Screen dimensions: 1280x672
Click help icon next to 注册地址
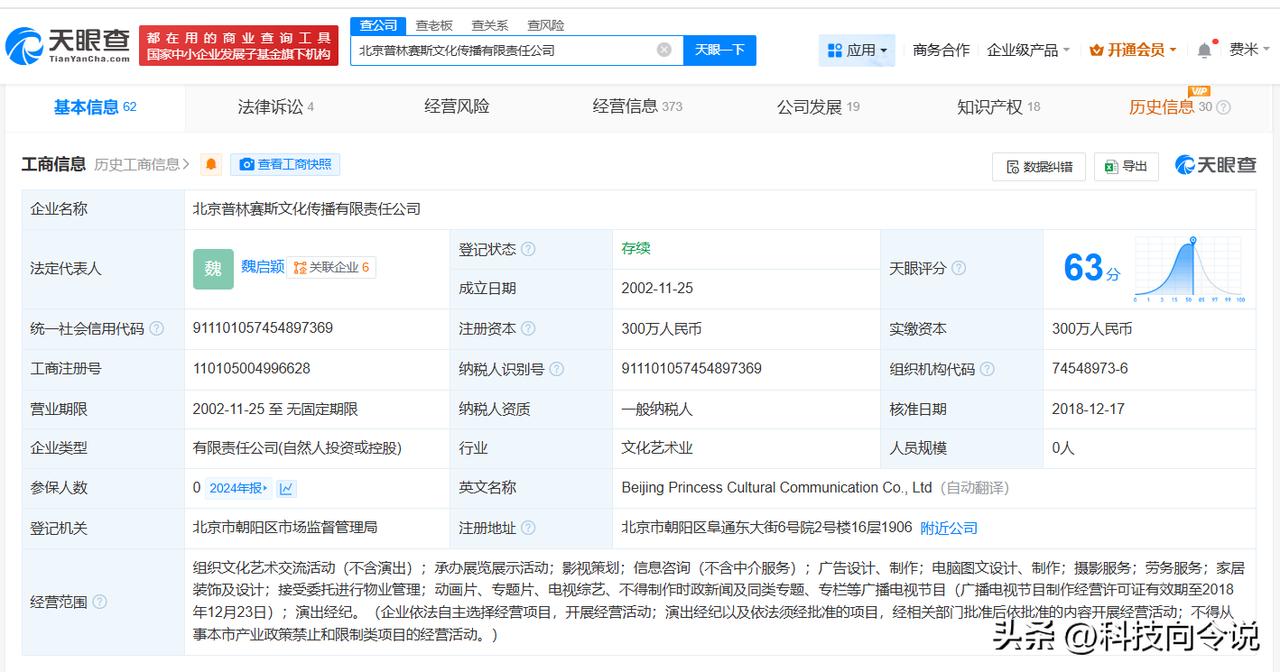tap(528, 528)
